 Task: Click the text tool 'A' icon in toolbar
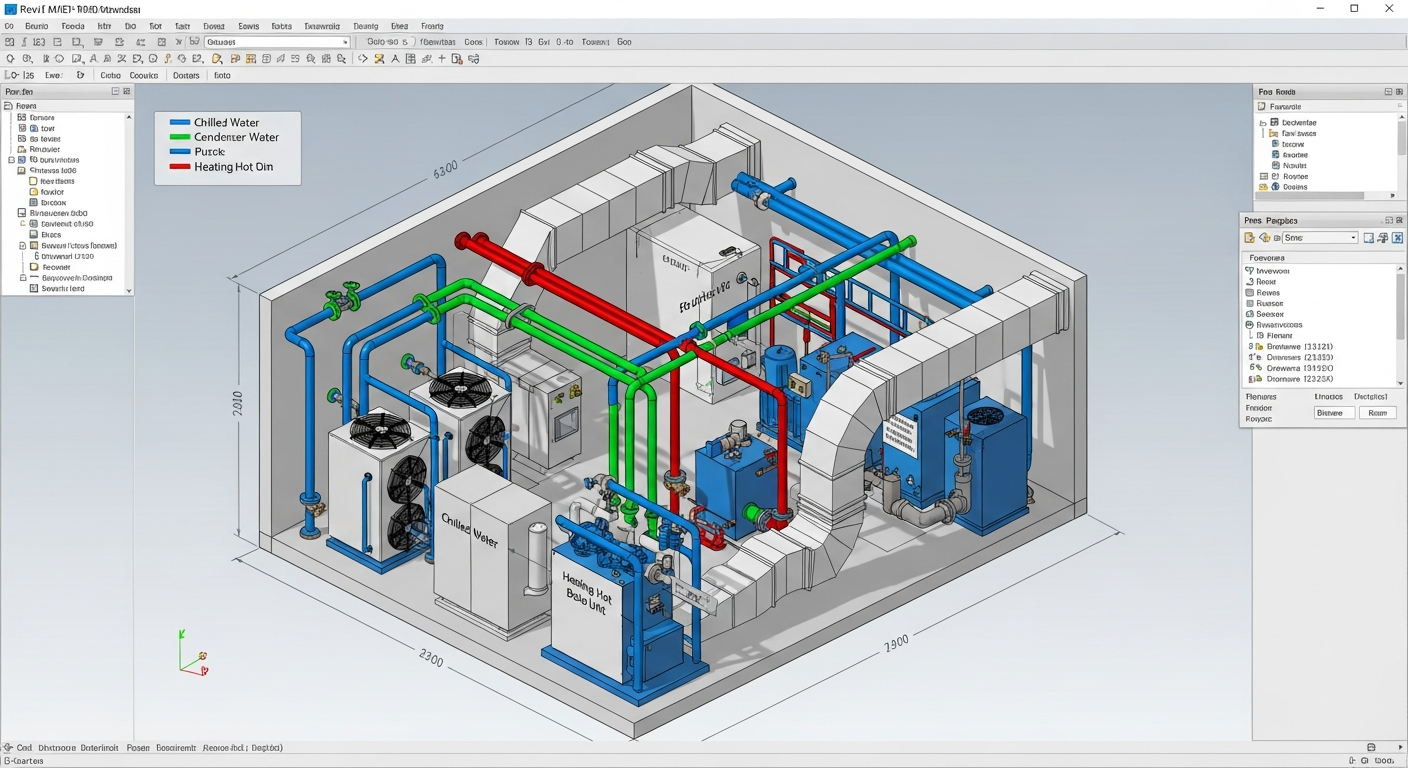pyautogui.click(x=395, y=59)
